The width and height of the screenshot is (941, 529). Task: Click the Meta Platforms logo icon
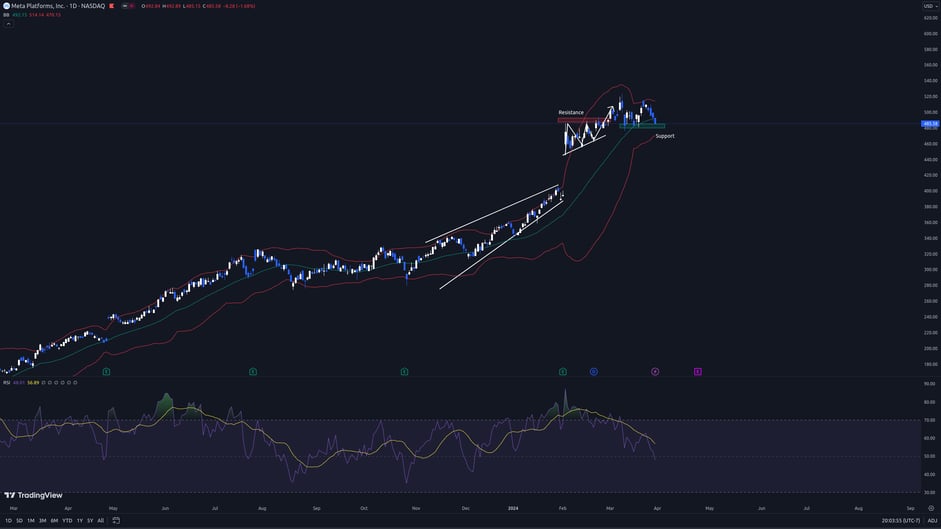pyautogui.click(x=7, y=6)
